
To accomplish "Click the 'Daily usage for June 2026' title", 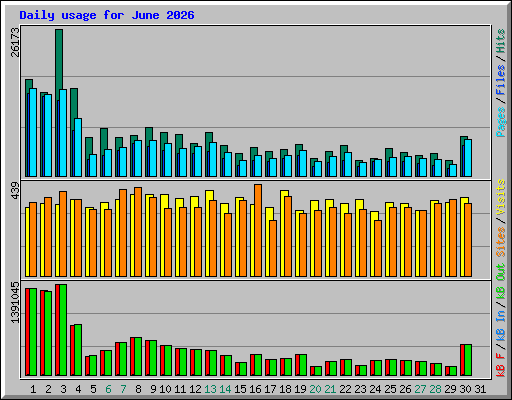I will [x=107, y=15].
